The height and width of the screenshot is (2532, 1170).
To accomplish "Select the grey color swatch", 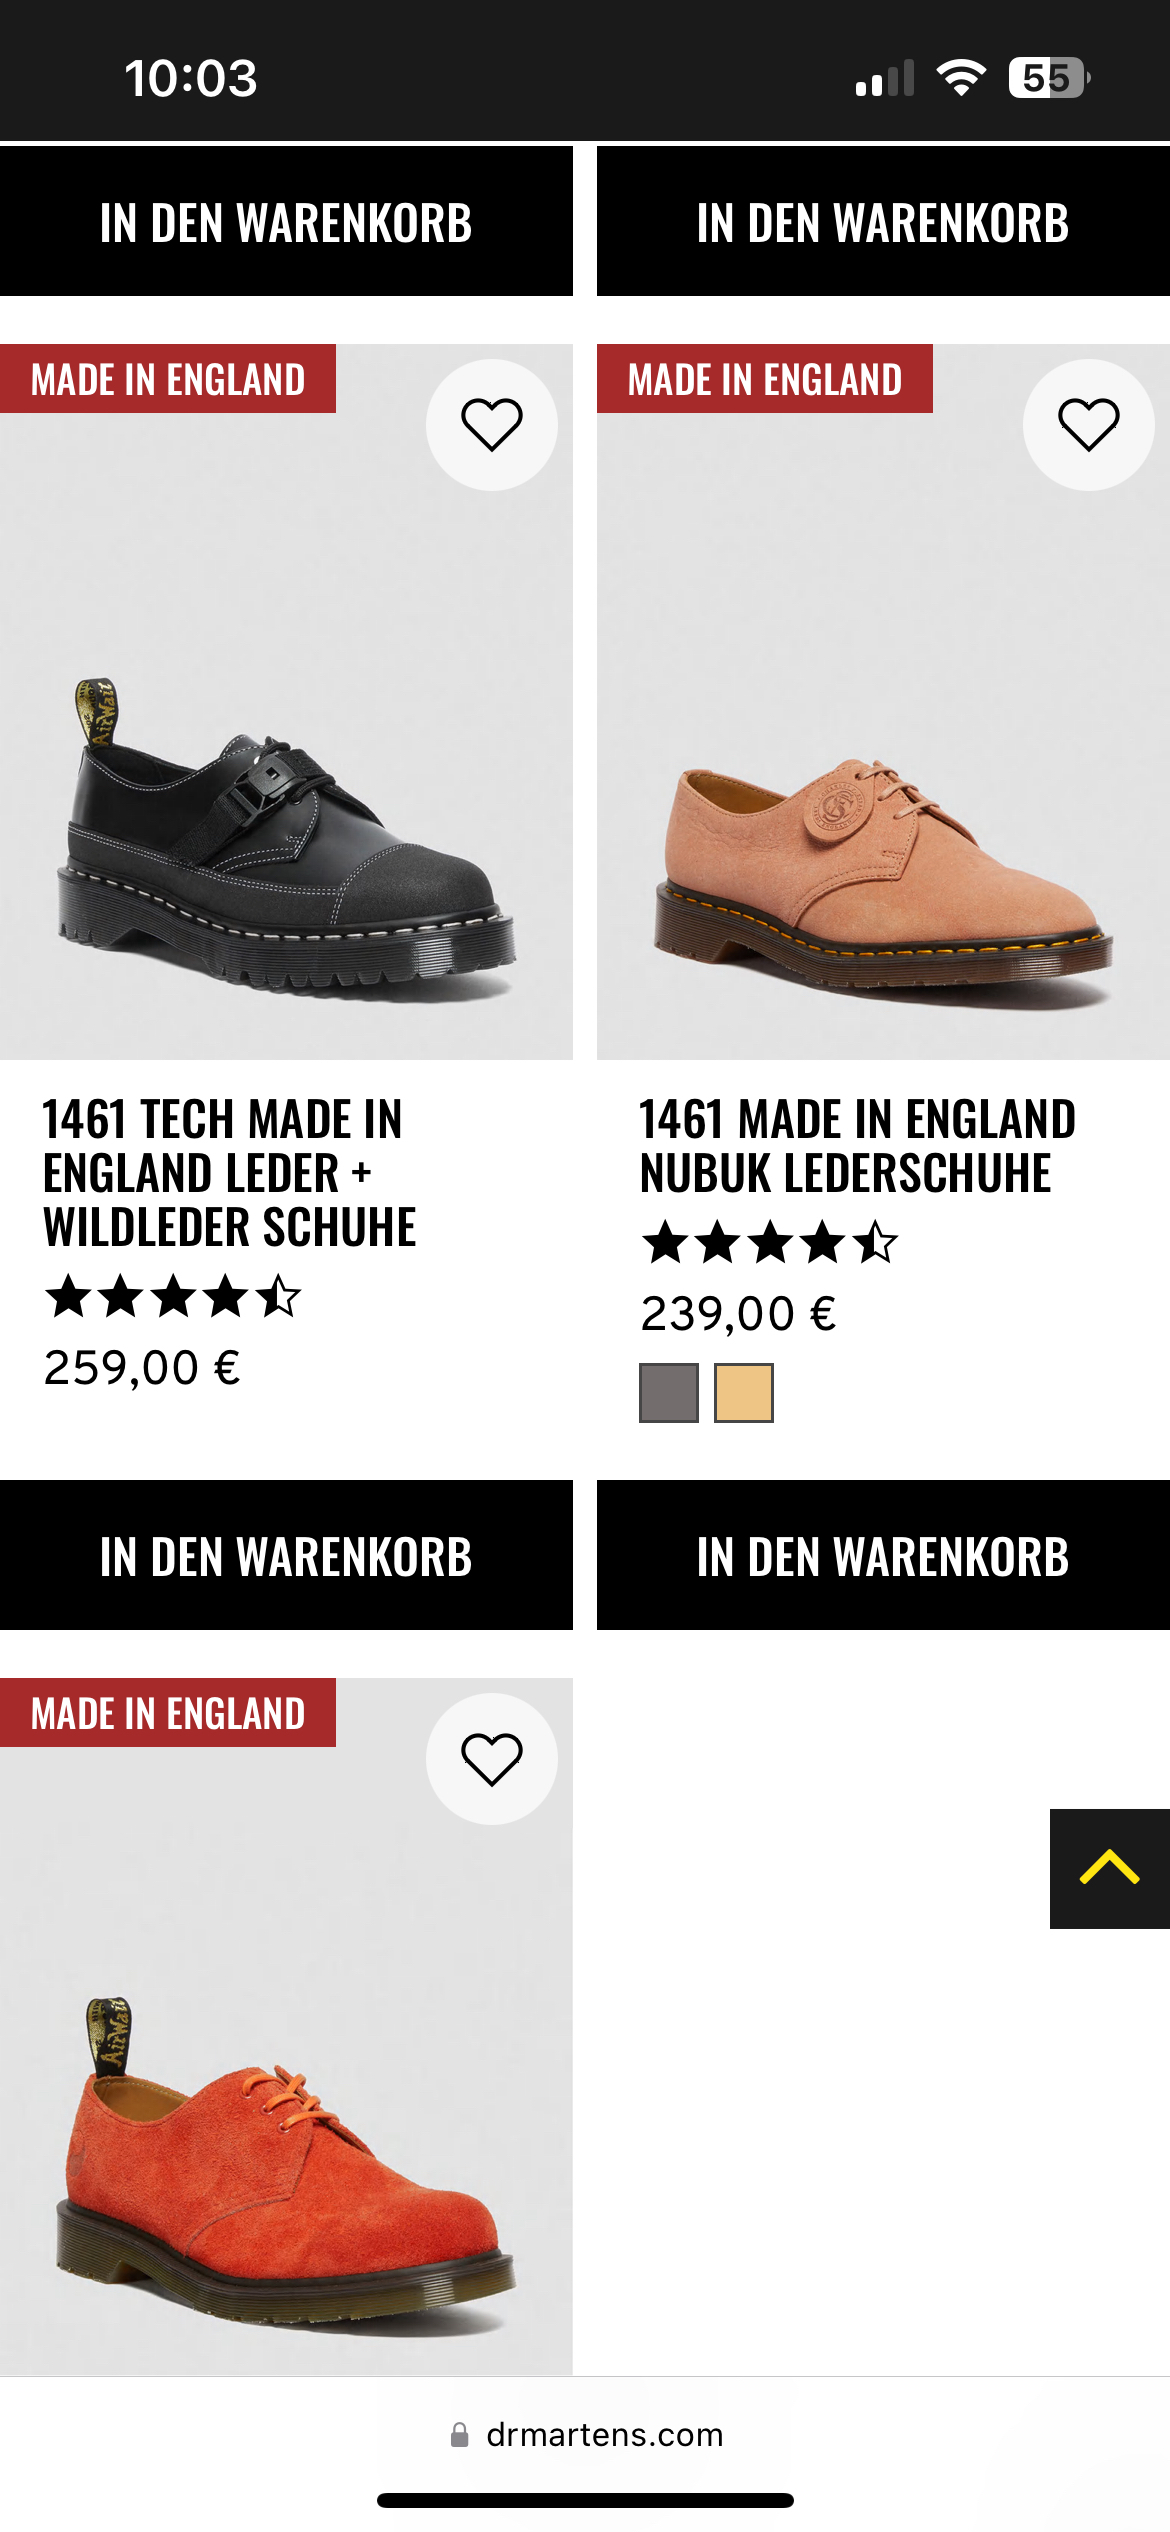I will (x=669, y=1392).
